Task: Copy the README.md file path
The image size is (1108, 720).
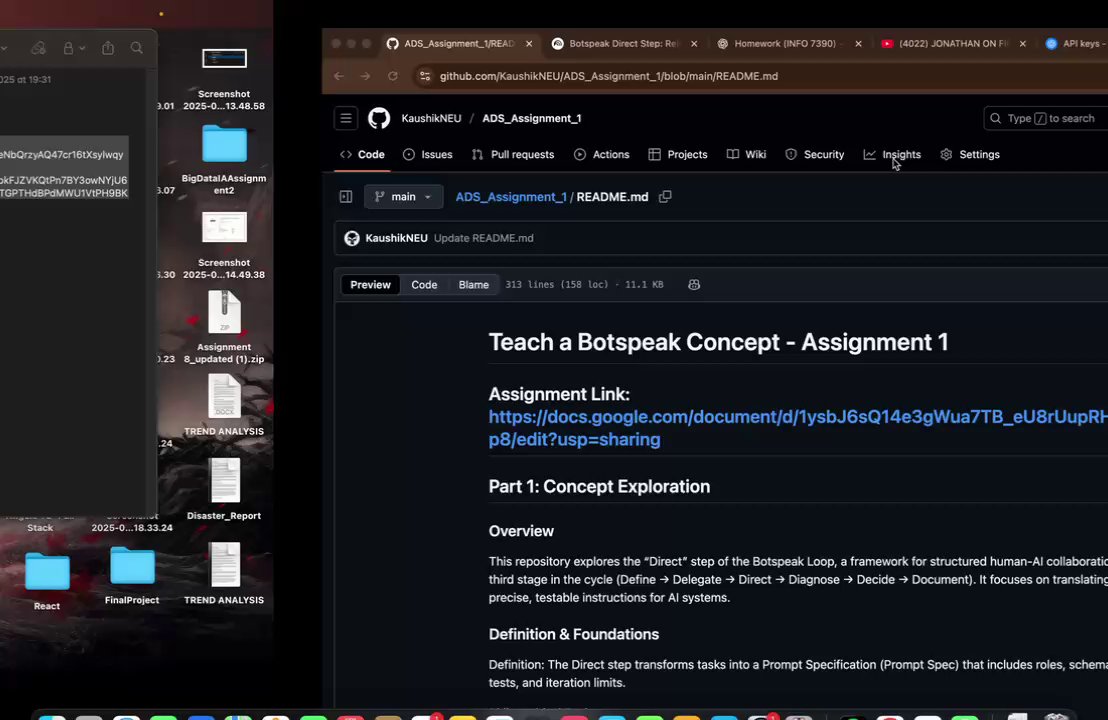Action: [x=665, y=196]
